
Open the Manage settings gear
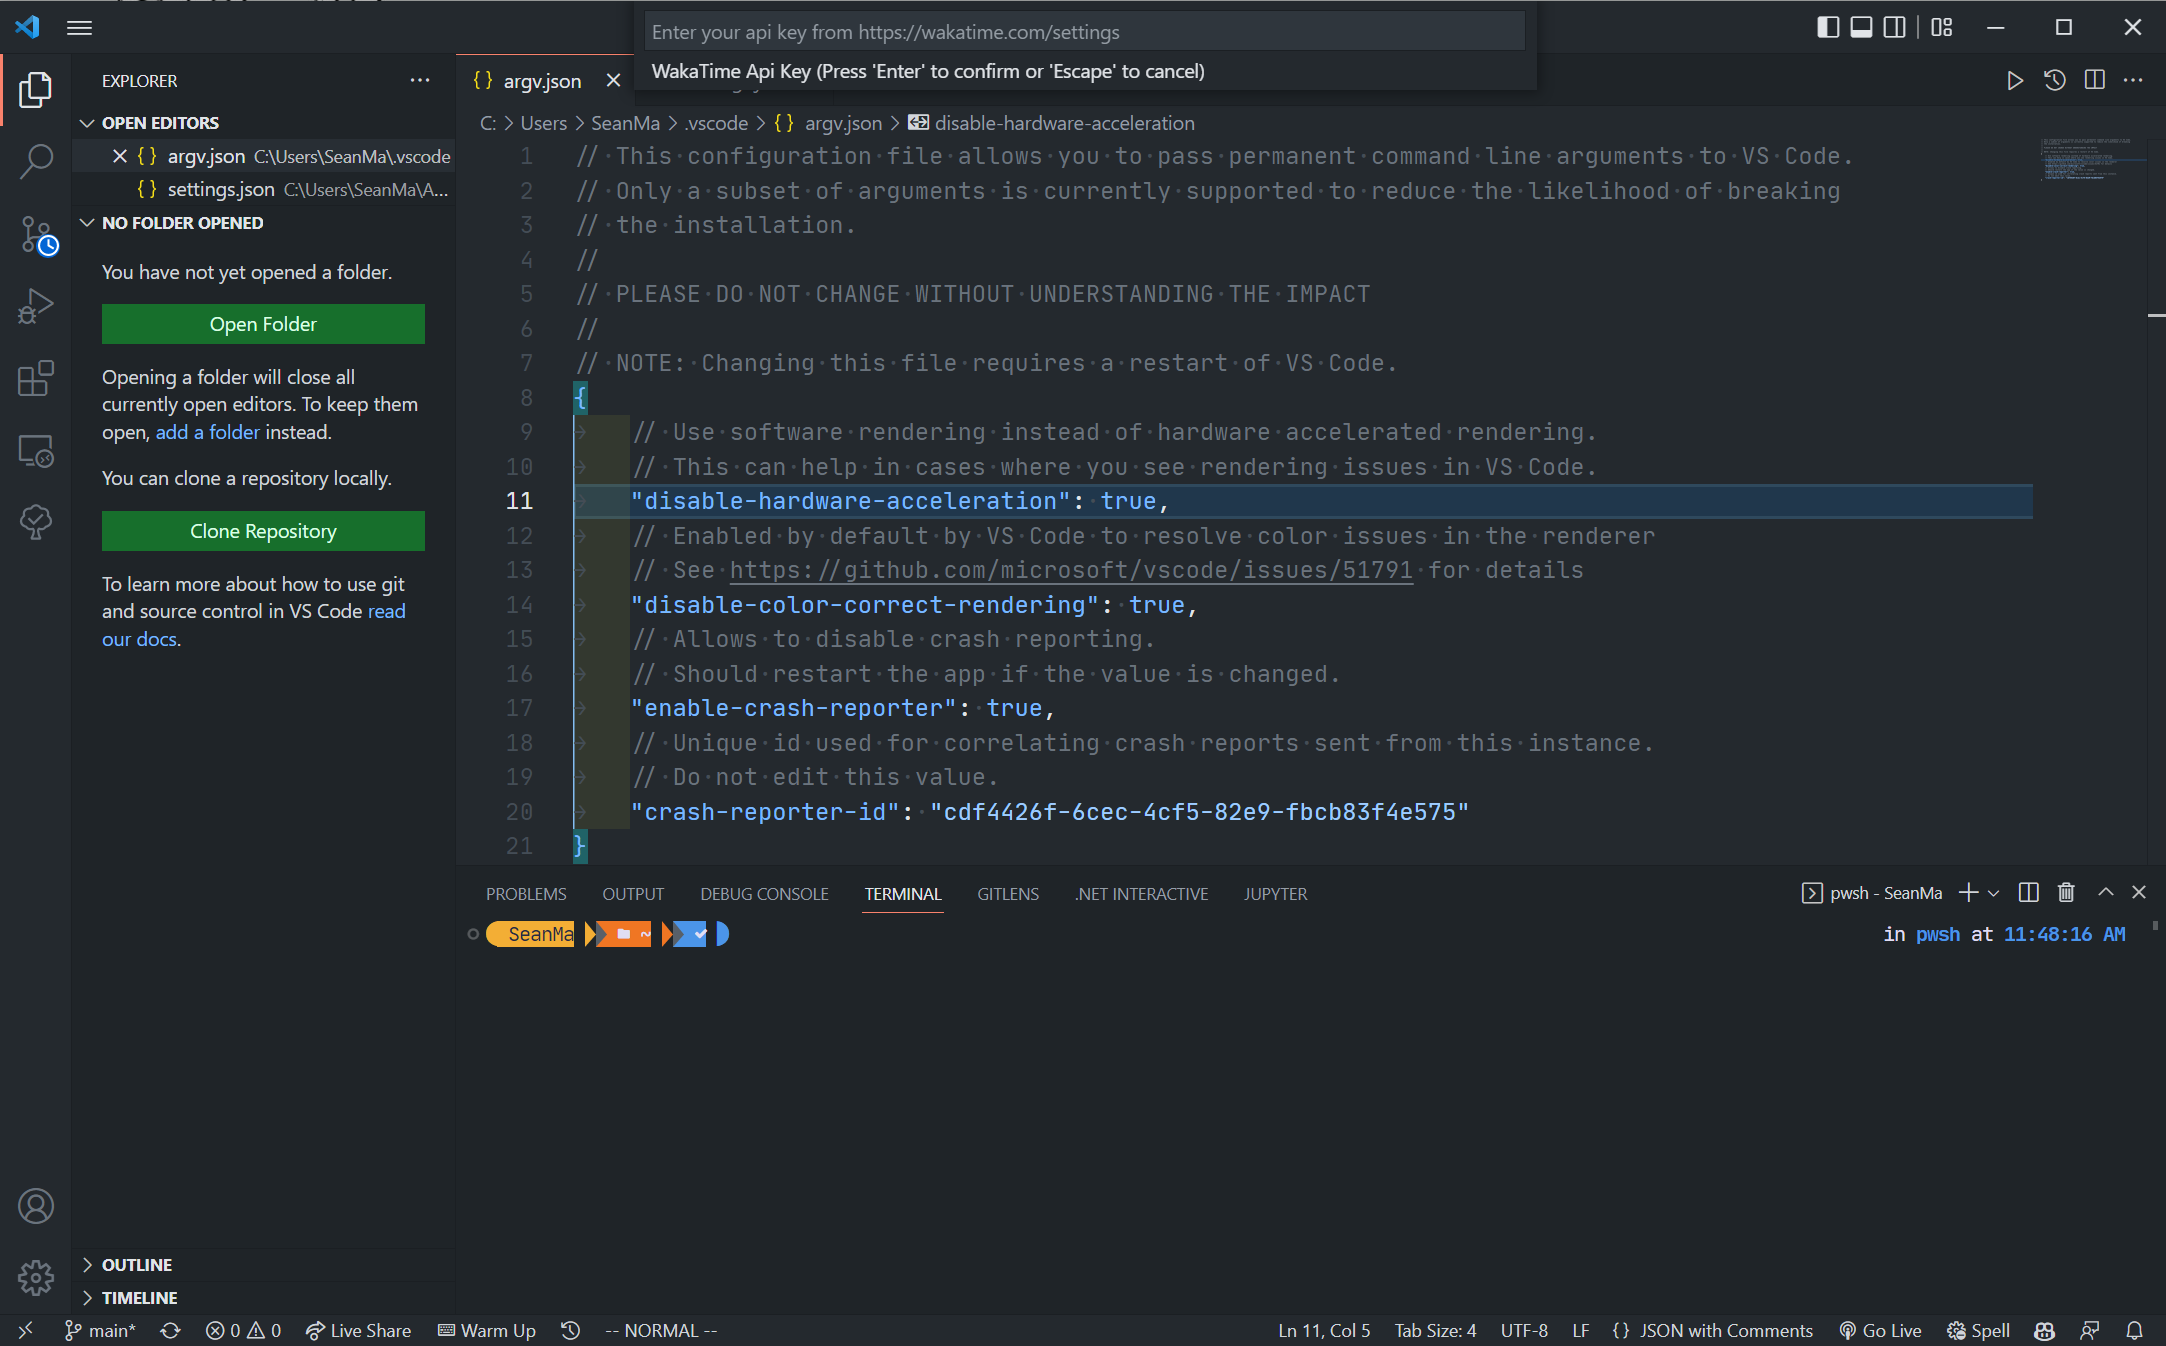tap(36, 1277)
